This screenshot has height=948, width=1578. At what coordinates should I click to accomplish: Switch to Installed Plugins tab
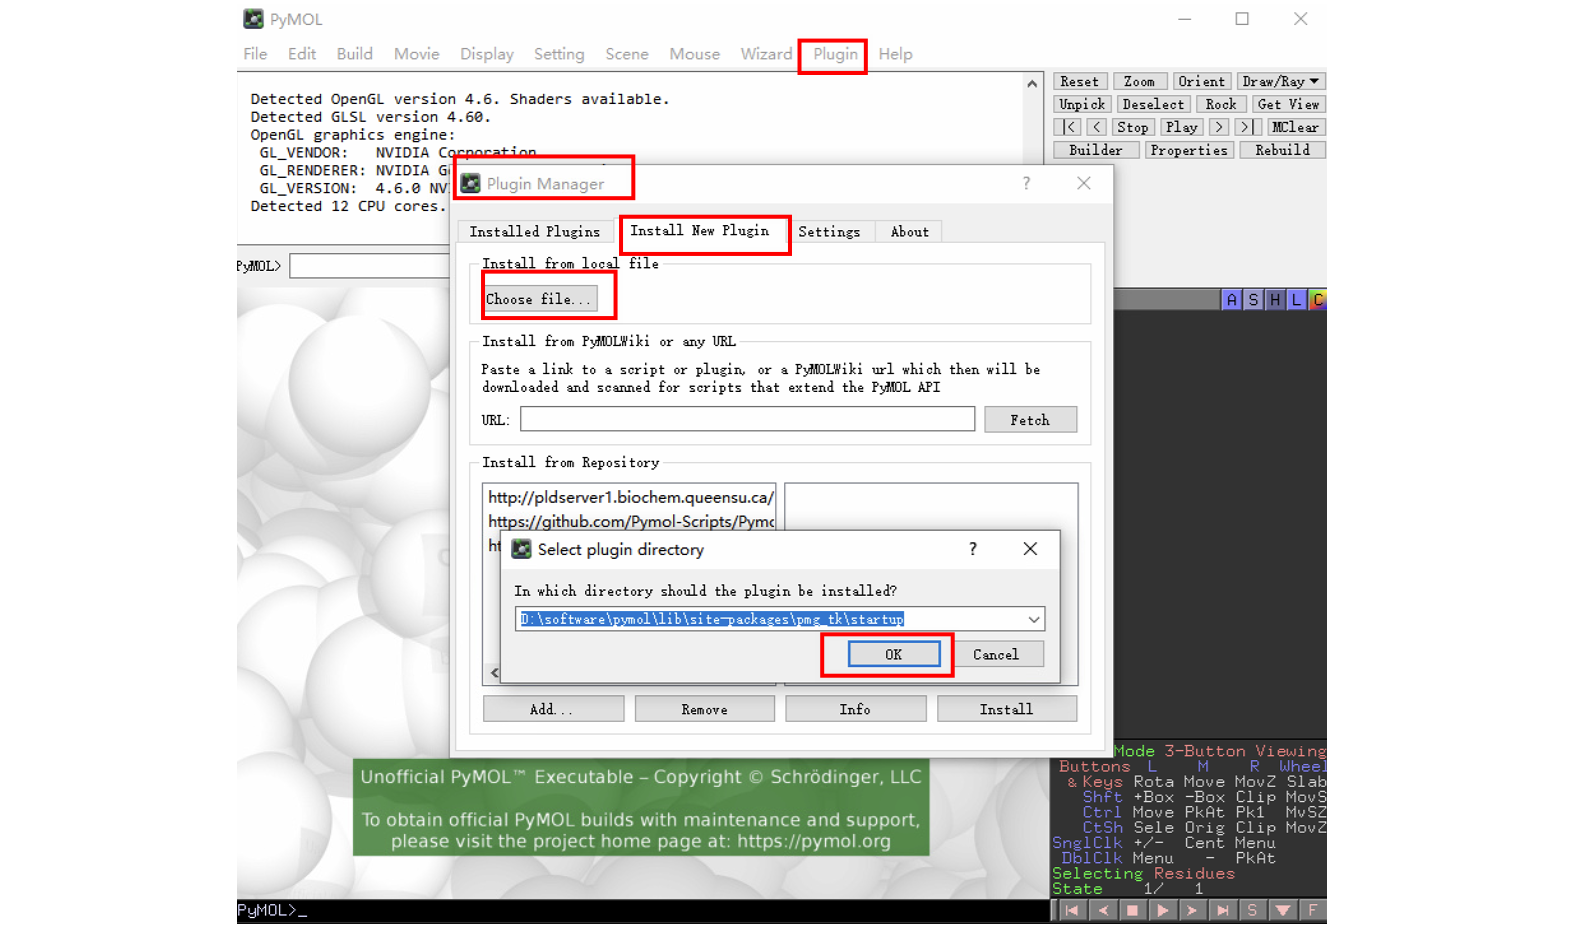(x=535, y=231)
